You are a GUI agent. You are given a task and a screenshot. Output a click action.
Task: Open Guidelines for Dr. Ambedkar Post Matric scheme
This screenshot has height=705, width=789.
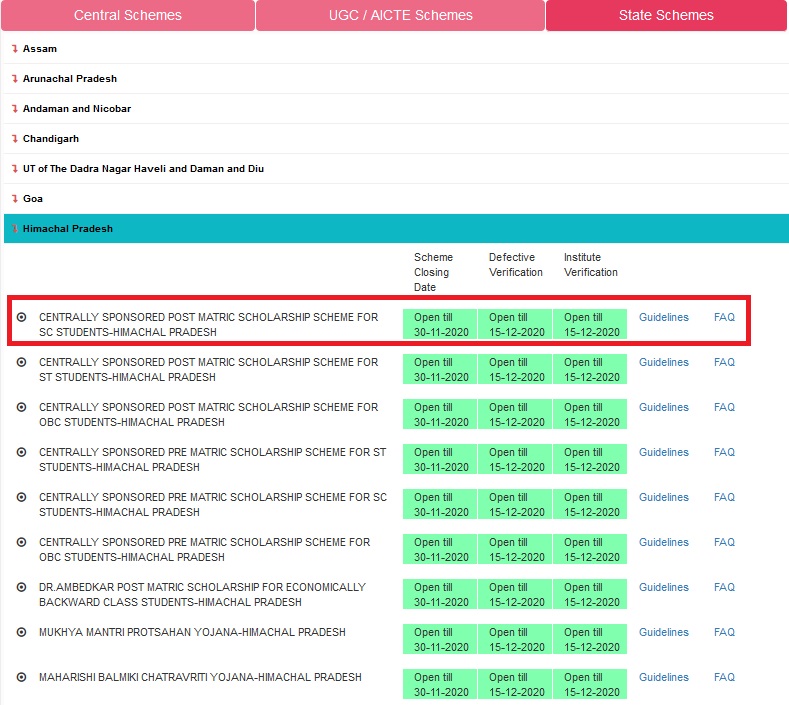(664, 587)
